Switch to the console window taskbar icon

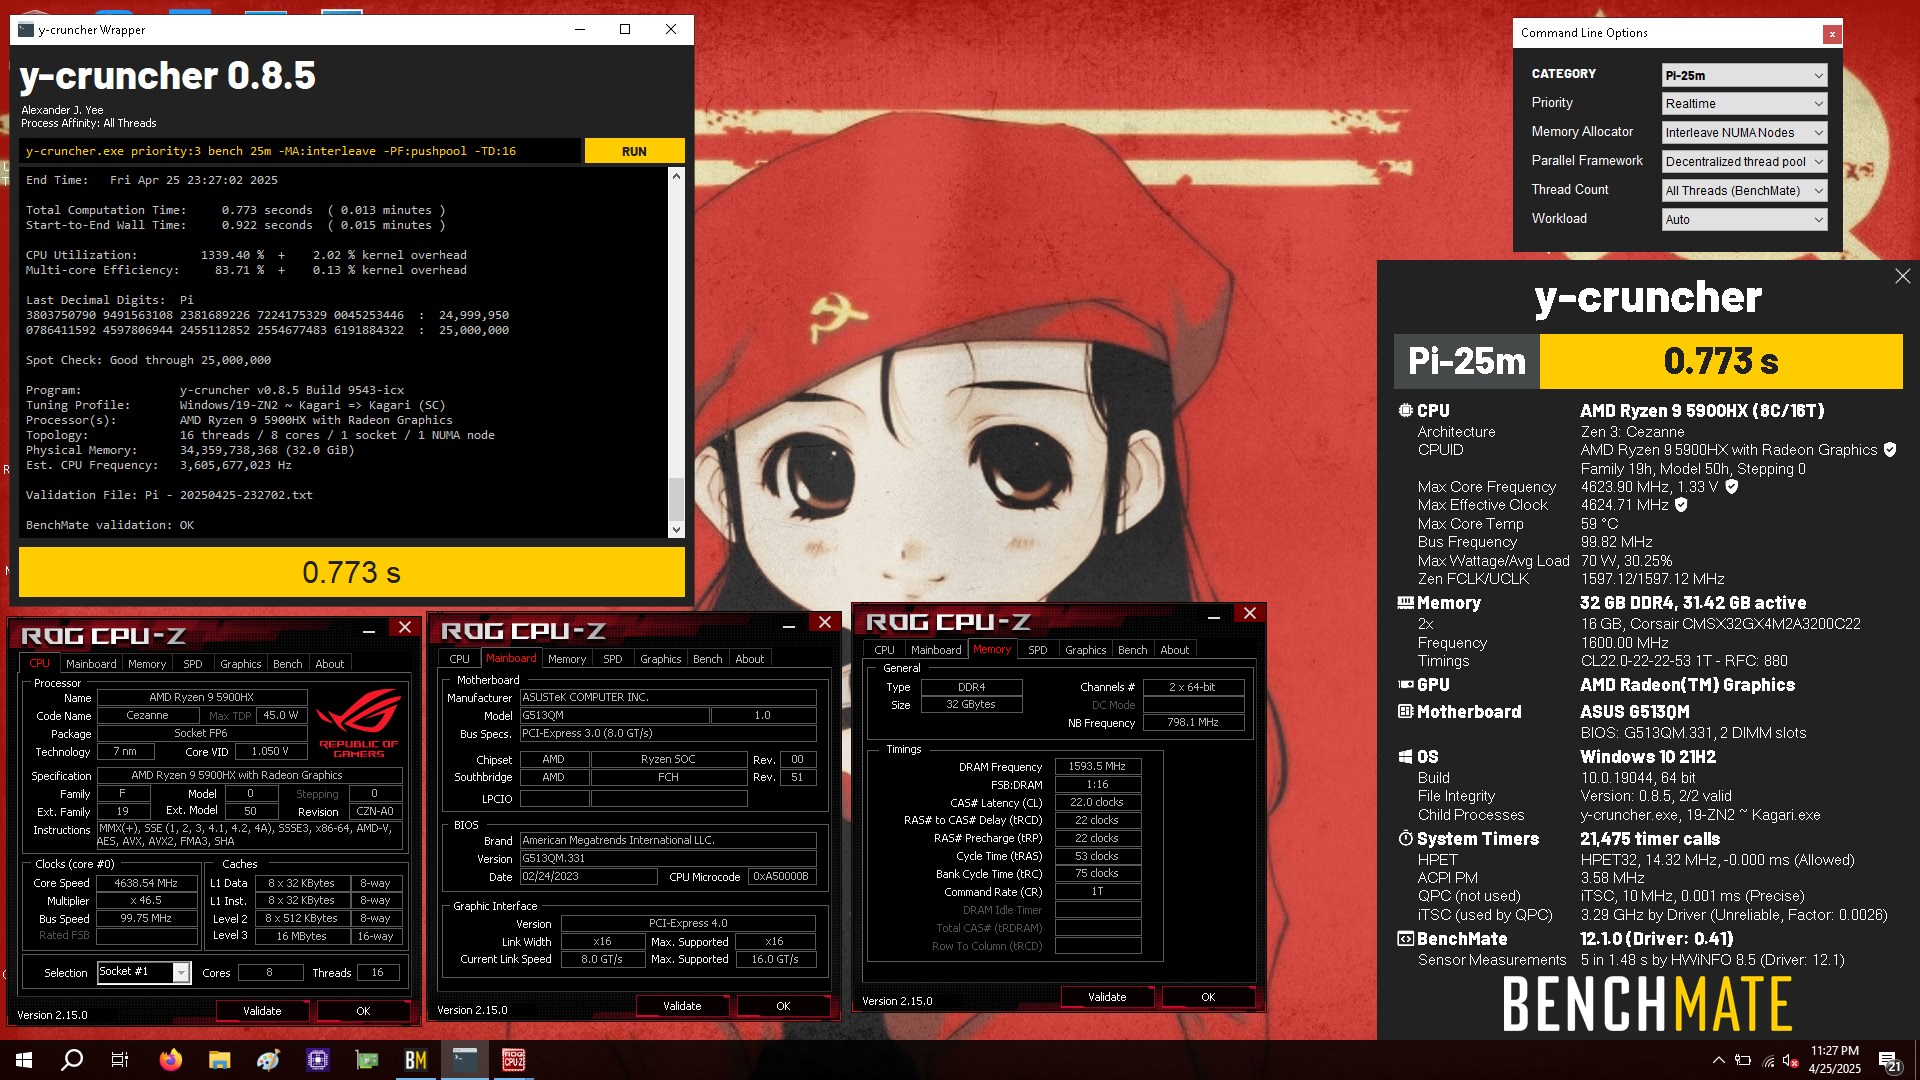465,1060
